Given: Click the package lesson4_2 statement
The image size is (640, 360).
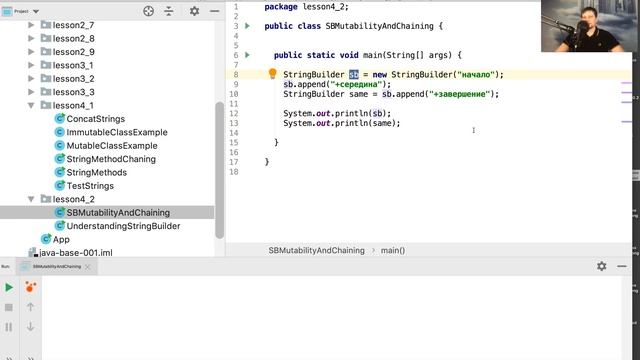Looking at the screenshot, I should (x=307, y=7).
